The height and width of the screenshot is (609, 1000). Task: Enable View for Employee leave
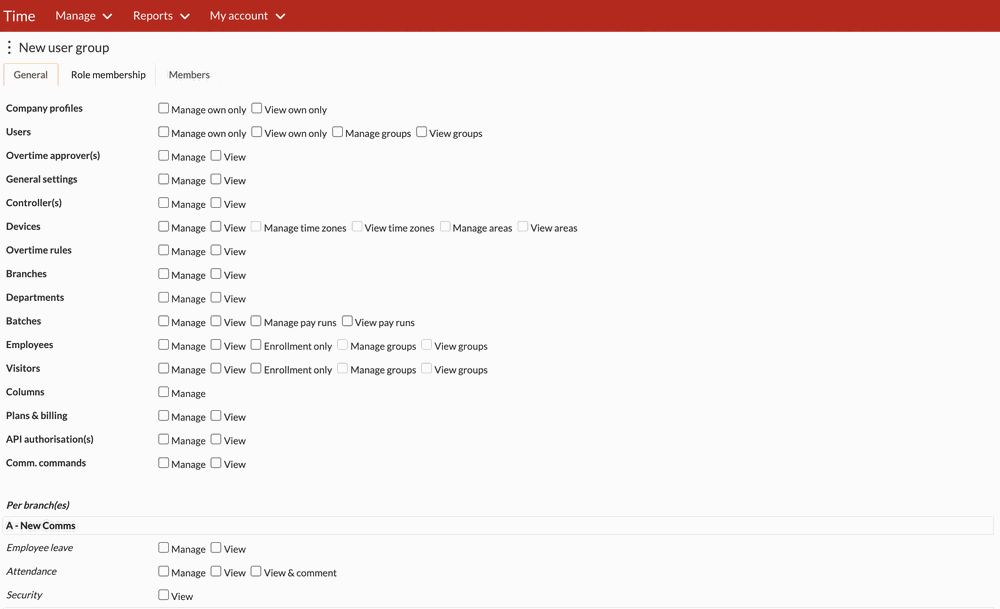[x=216, y=547]
